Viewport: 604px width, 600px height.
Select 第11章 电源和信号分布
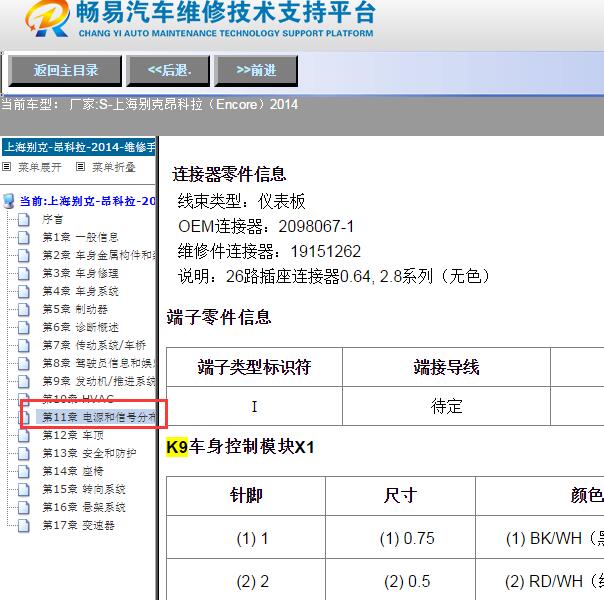[96, 417]
